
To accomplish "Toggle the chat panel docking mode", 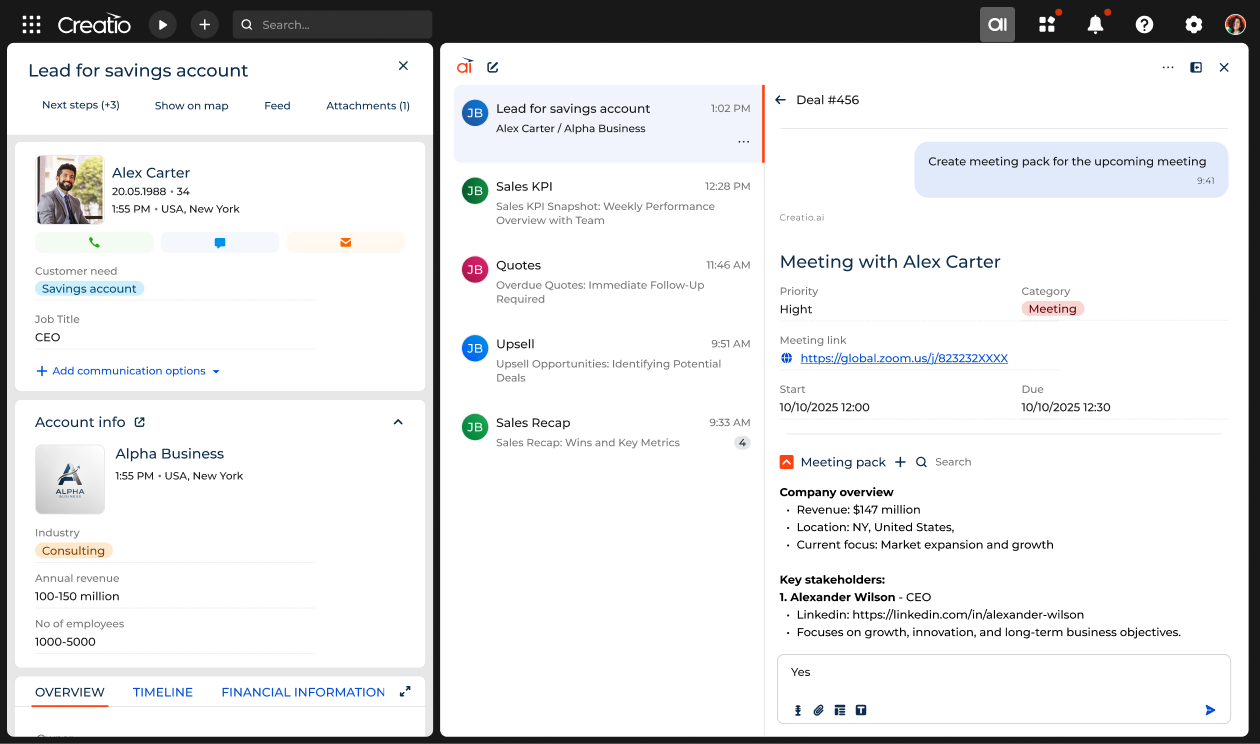I will pos(1196,67).
